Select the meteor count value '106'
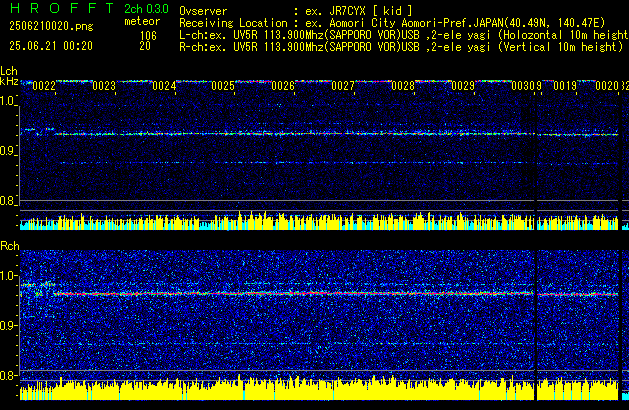This screenshot has width=629, height=410. click(148, 36)
